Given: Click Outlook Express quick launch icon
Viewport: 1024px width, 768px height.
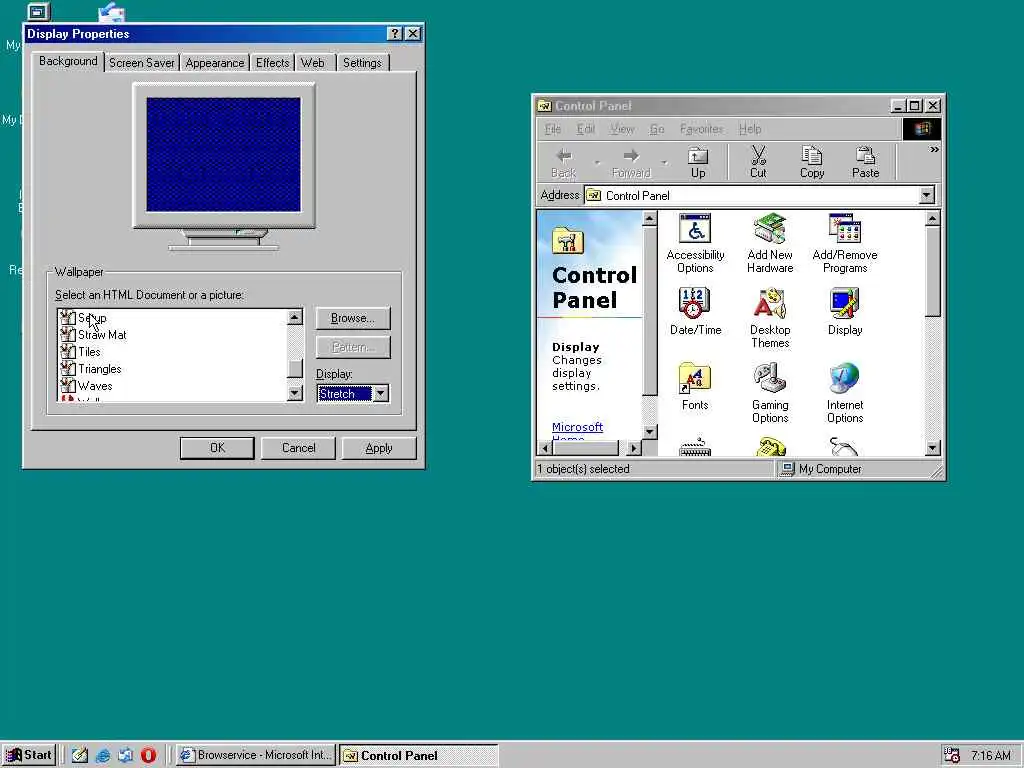Looking at the screenshot, I should (x=125, y=756).
